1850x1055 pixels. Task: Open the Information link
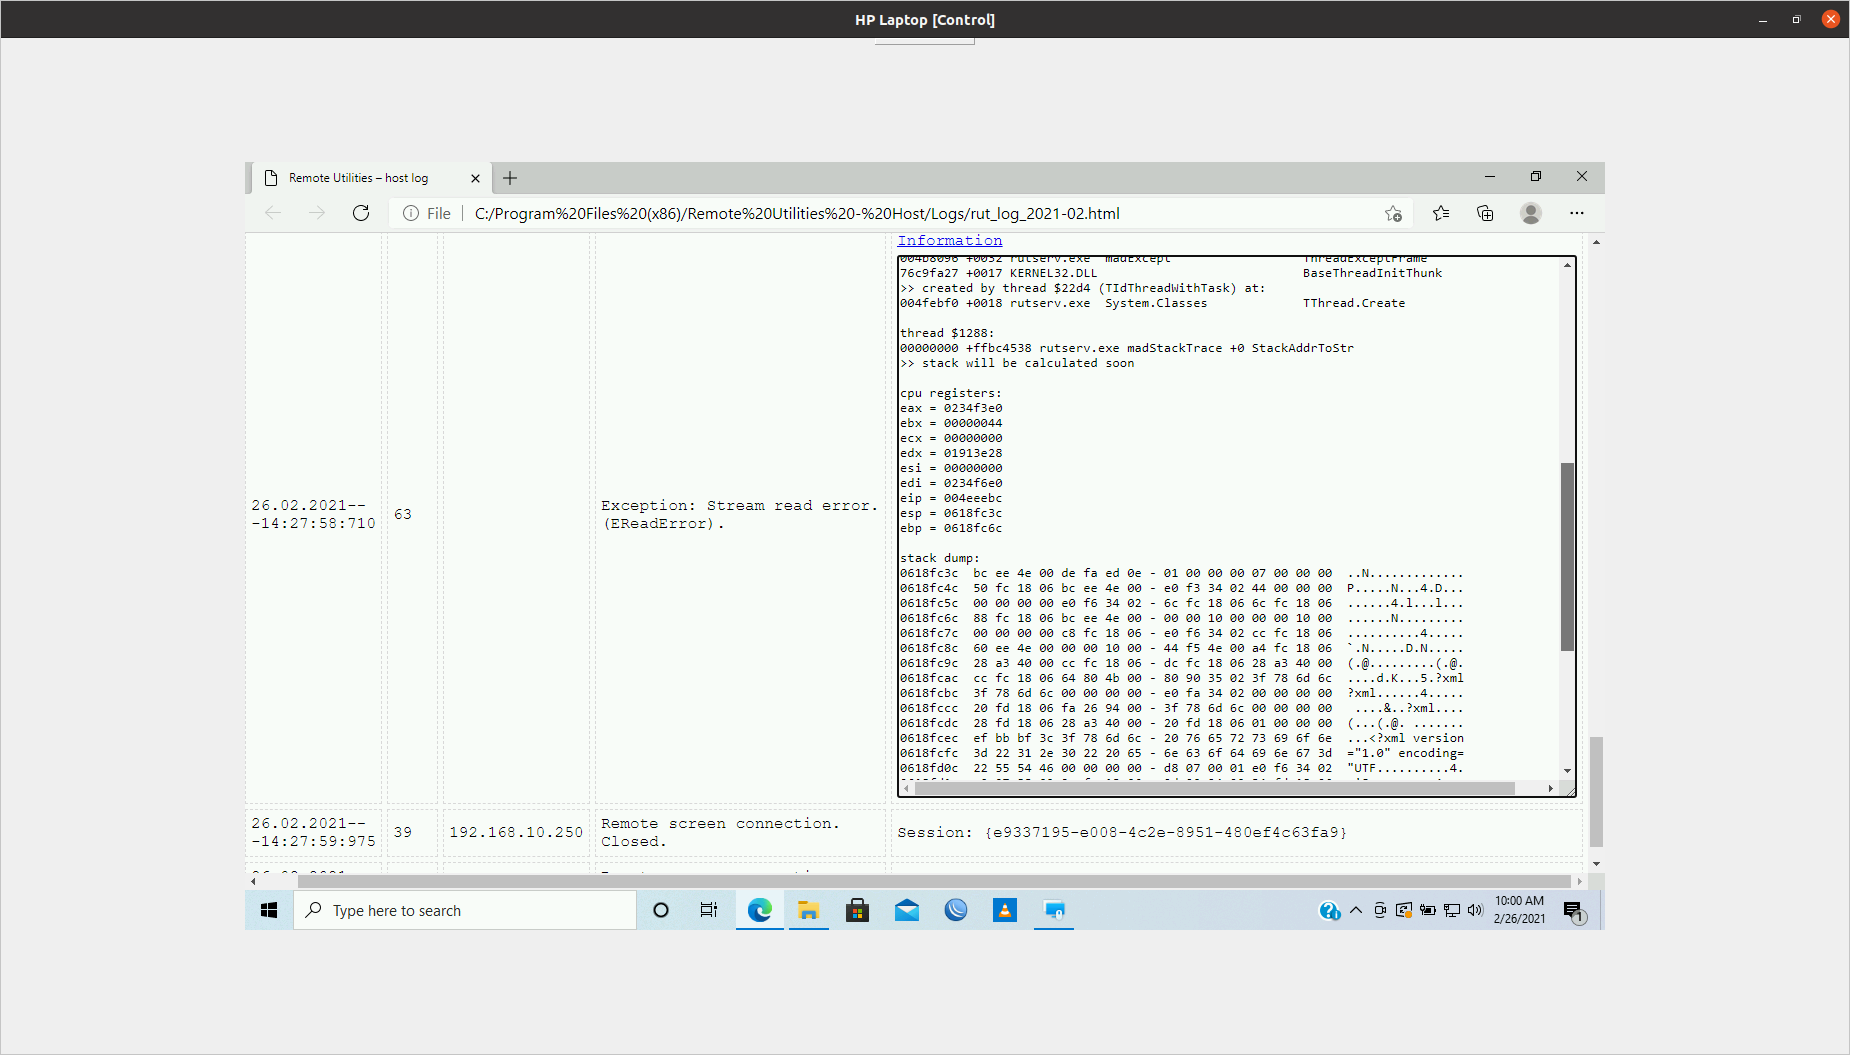click(x=949, y=241)
